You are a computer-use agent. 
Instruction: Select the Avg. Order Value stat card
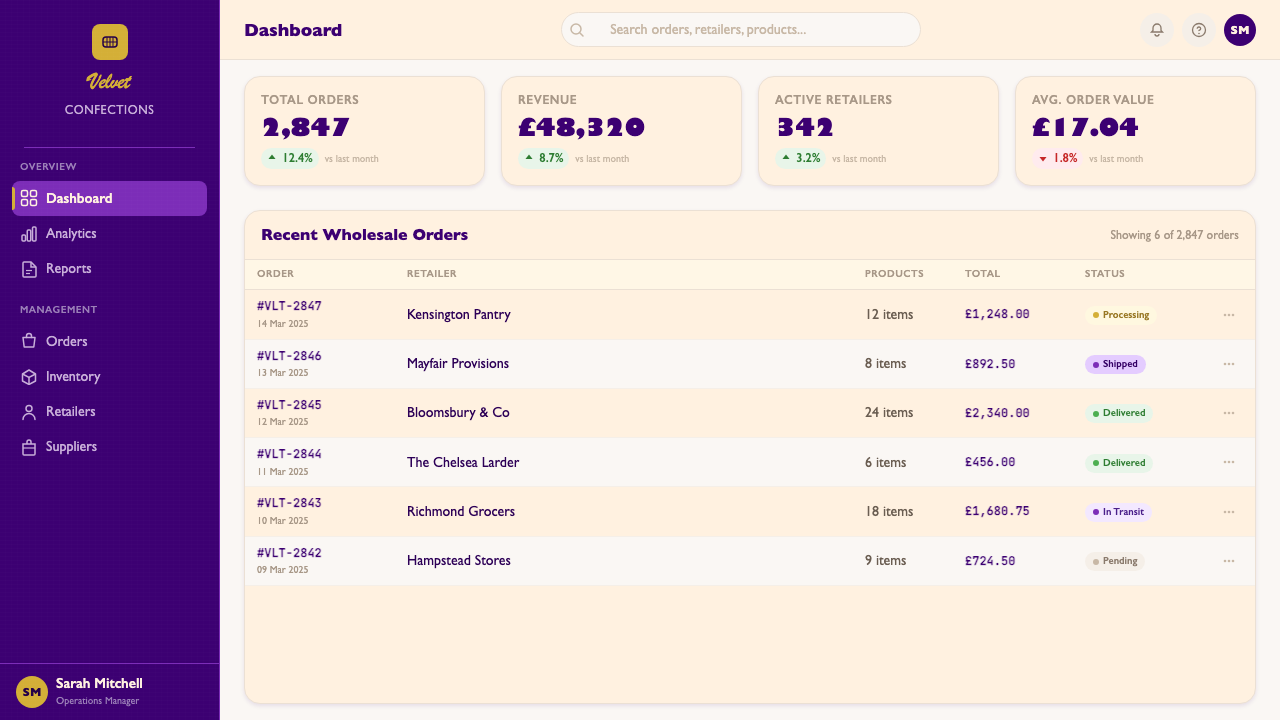(1135, 131)
